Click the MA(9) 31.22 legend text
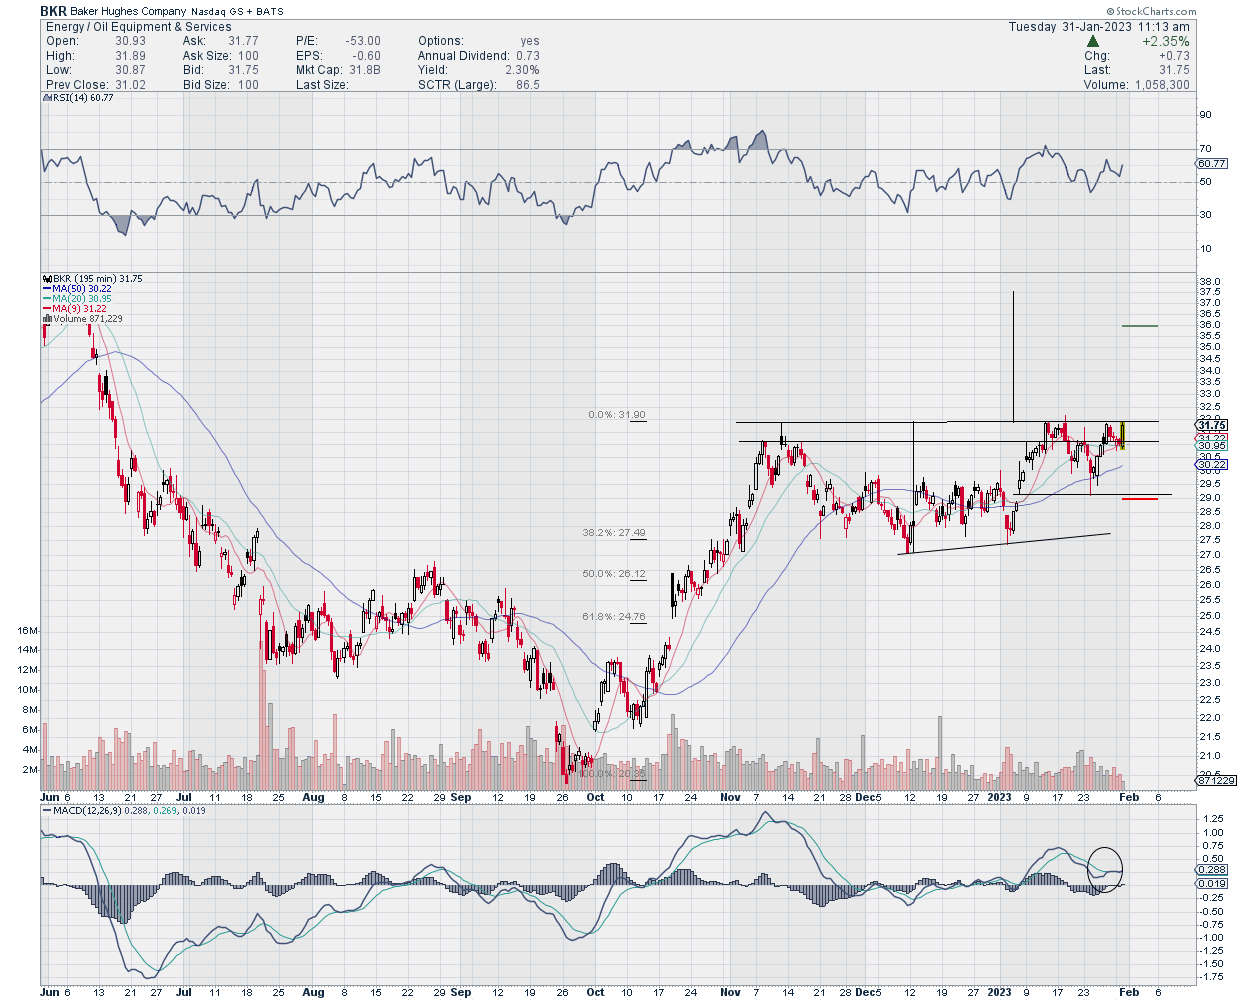Viewport: 1240px width, 1001px height. [78, 309]
